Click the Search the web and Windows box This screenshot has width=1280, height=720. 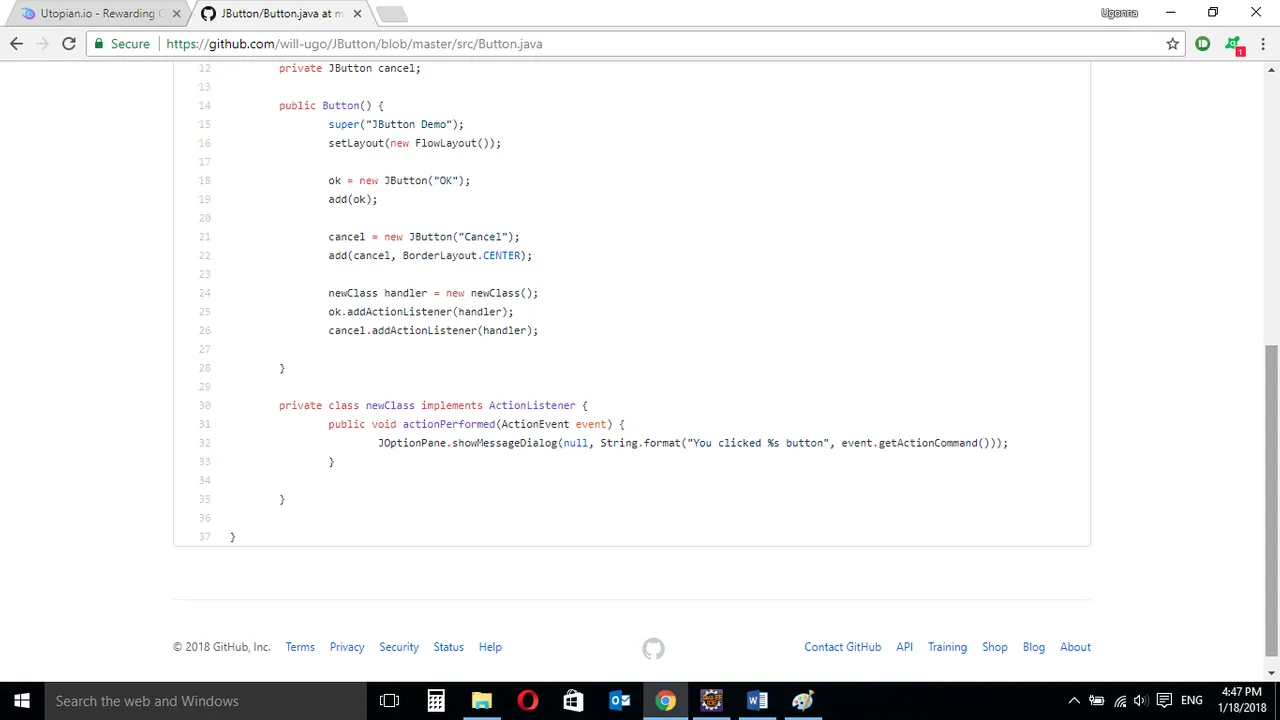point(206,701)
